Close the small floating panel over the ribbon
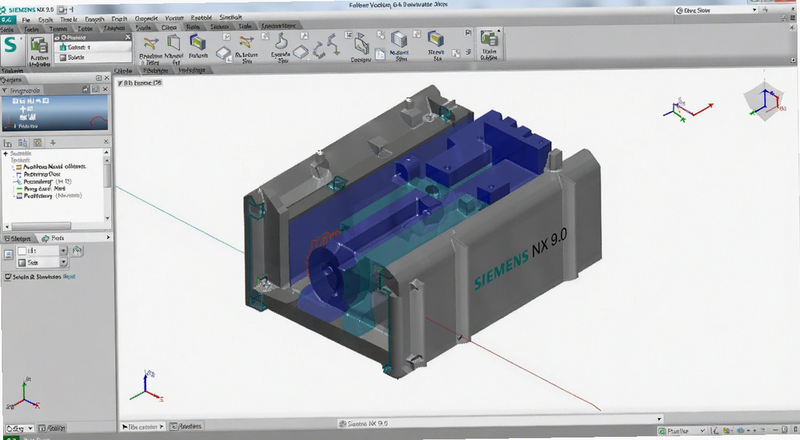 [128, 37]
